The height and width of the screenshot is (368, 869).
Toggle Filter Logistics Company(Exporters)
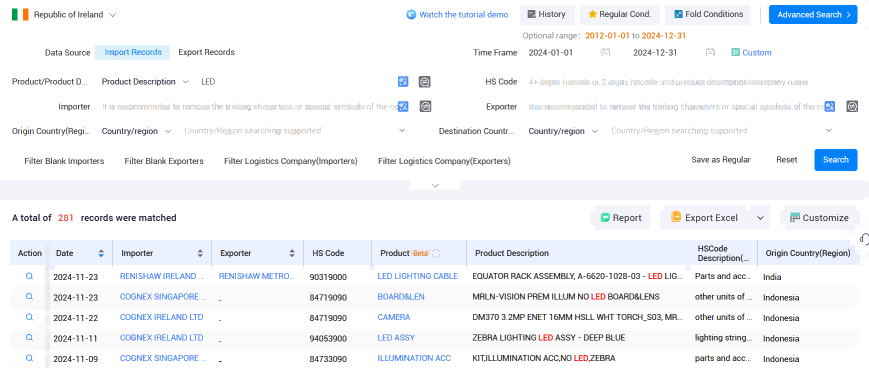(x=444, y=161)
